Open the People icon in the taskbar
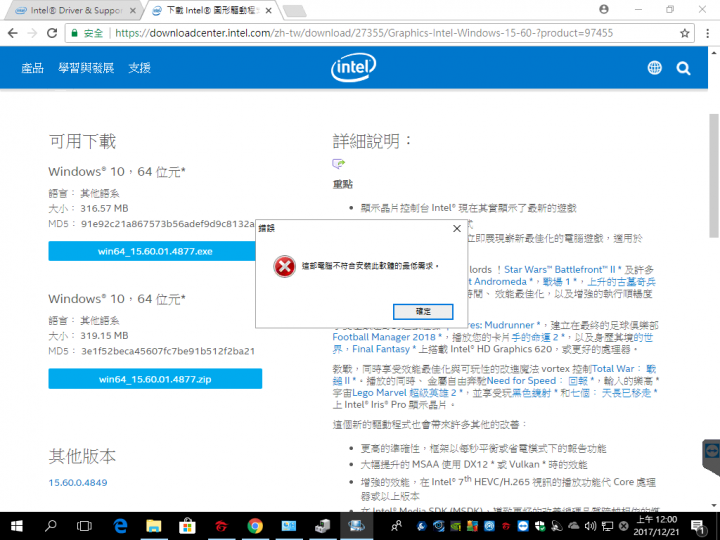This screenshot has height=540, width=720. [396, 526]
